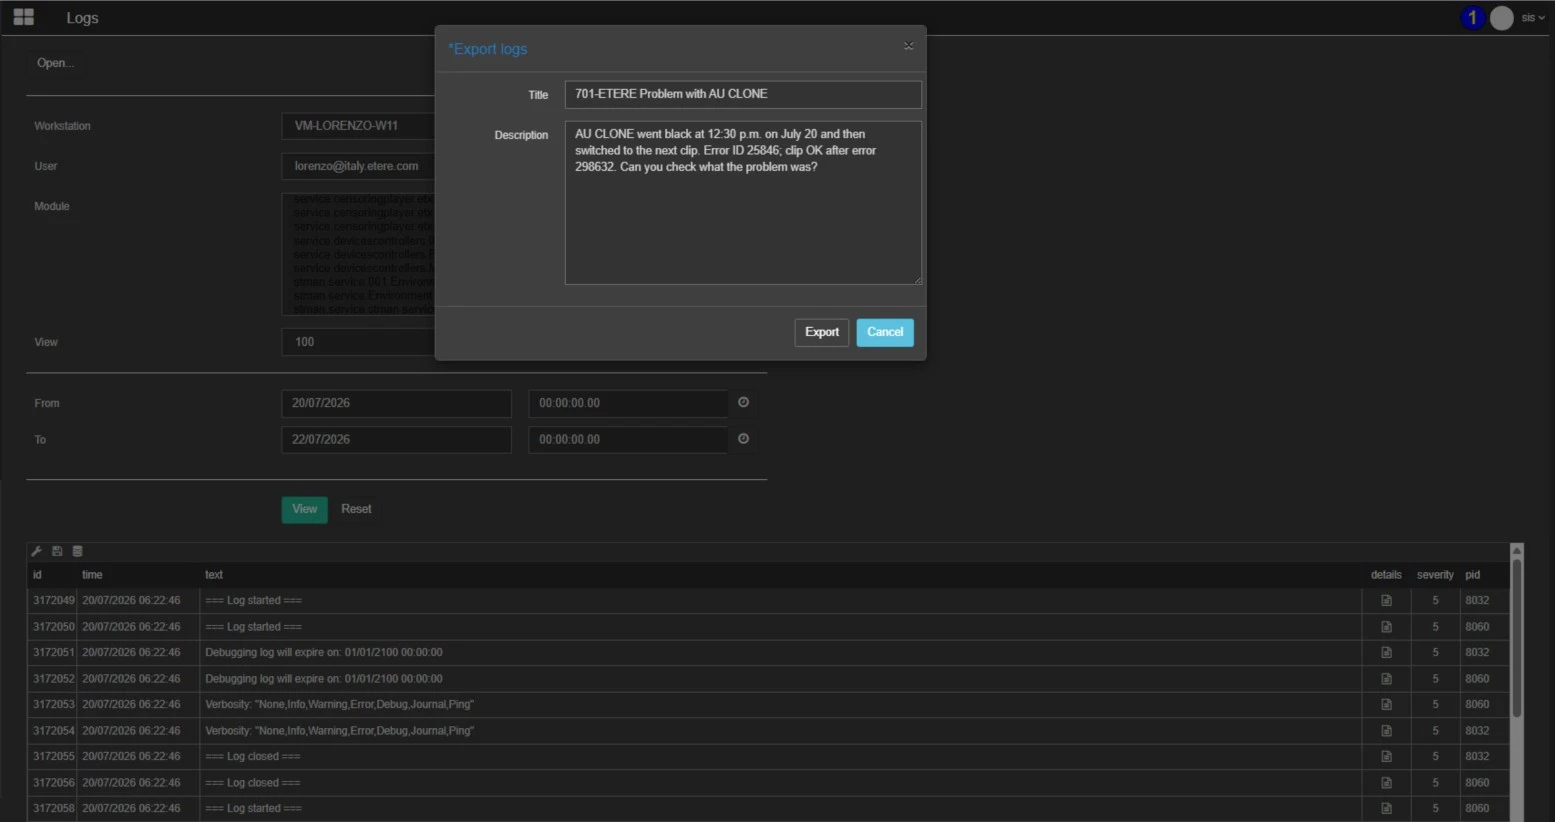This screenshot has height=822, width=1555.
Task: Click the View count field showing 100
Action: [x=358, y=342]
